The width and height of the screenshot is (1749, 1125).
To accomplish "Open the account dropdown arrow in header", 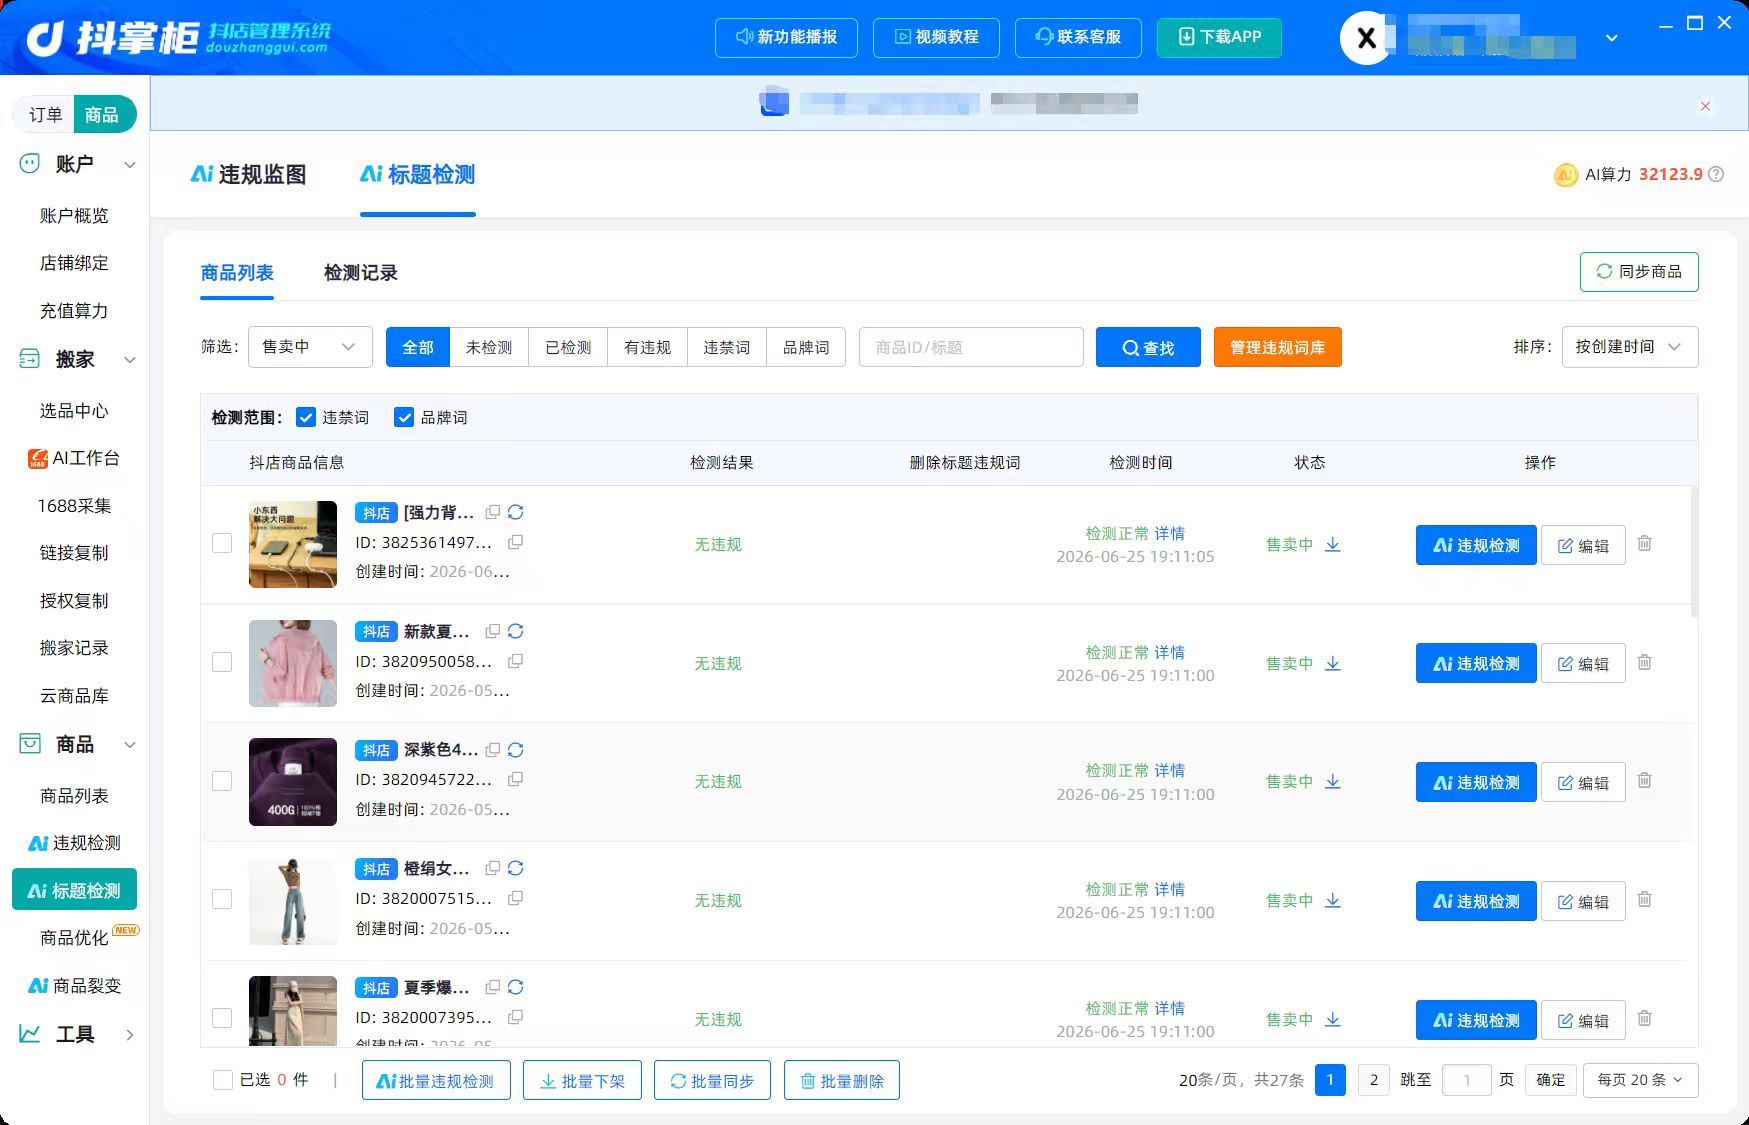I will coord(1612,38).
